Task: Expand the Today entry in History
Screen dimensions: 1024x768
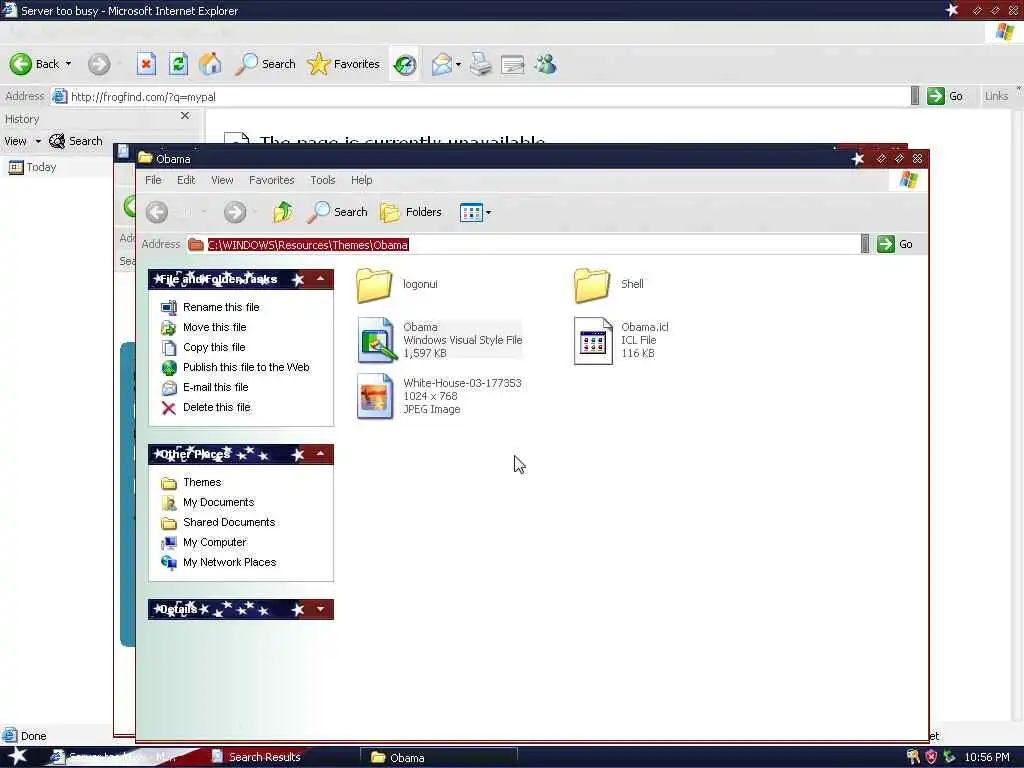Action: pyautogui.click(x=33, y=167)
